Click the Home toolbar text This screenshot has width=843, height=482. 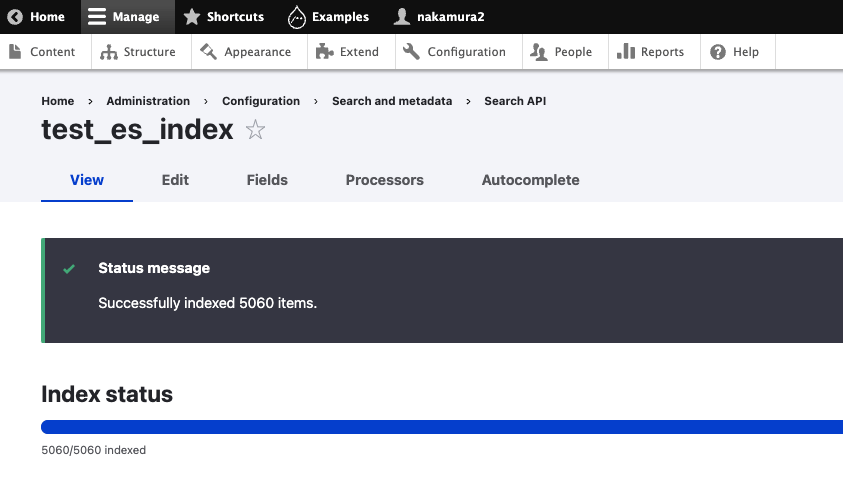click(x=47, y=17)
